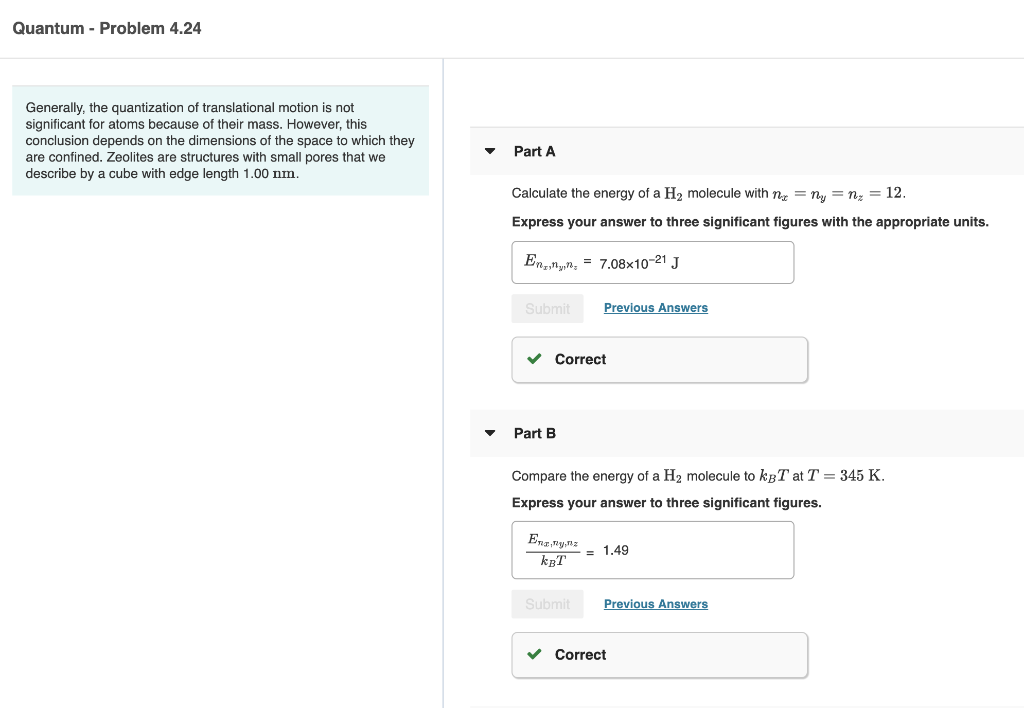Click the Submit button under Part B
Image resolution: width=1024 pixels, height=708 pixels.
click(x=547, y=603)
